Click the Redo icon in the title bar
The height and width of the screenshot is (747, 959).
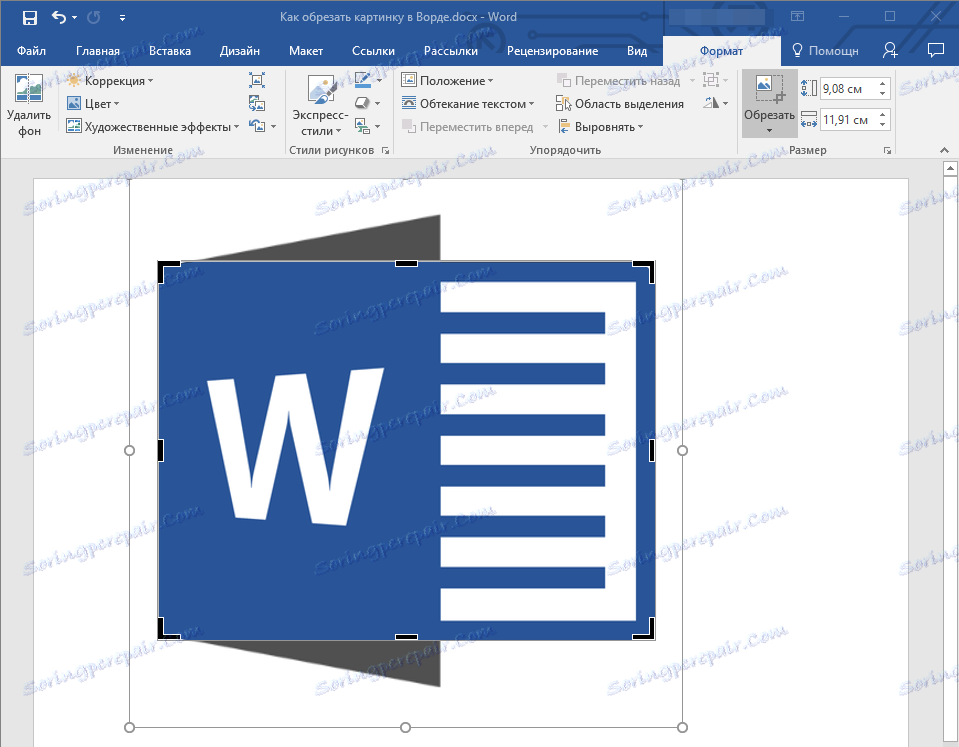[94, 18]
